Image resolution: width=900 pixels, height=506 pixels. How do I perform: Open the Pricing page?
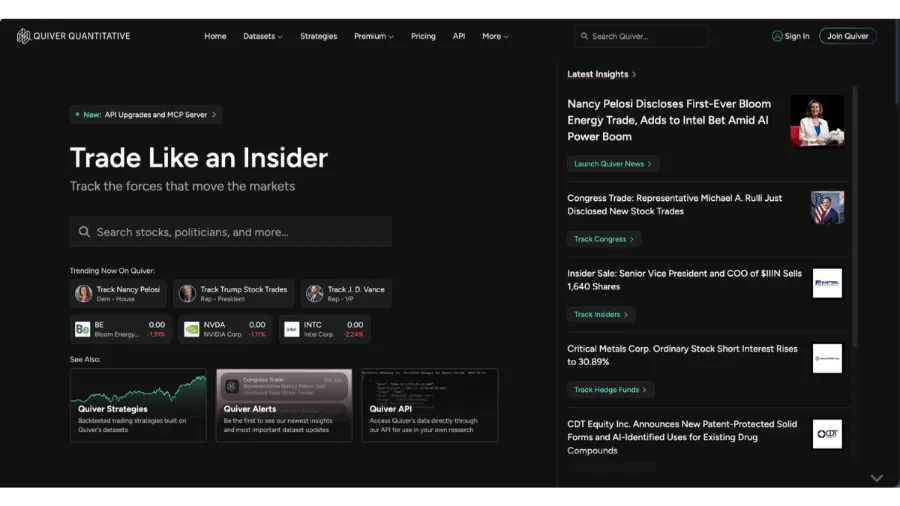coord(423,36)
